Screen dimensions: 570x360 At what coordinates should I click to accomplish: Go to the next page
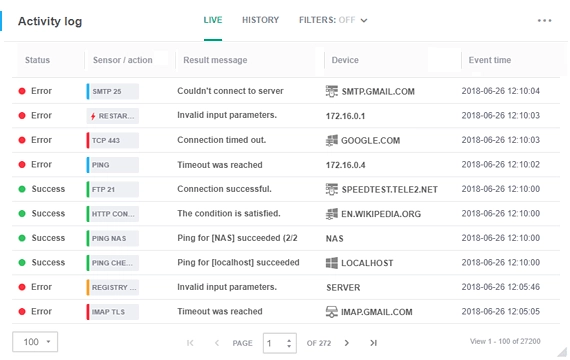pyautogui.click(x=346, y=343)
